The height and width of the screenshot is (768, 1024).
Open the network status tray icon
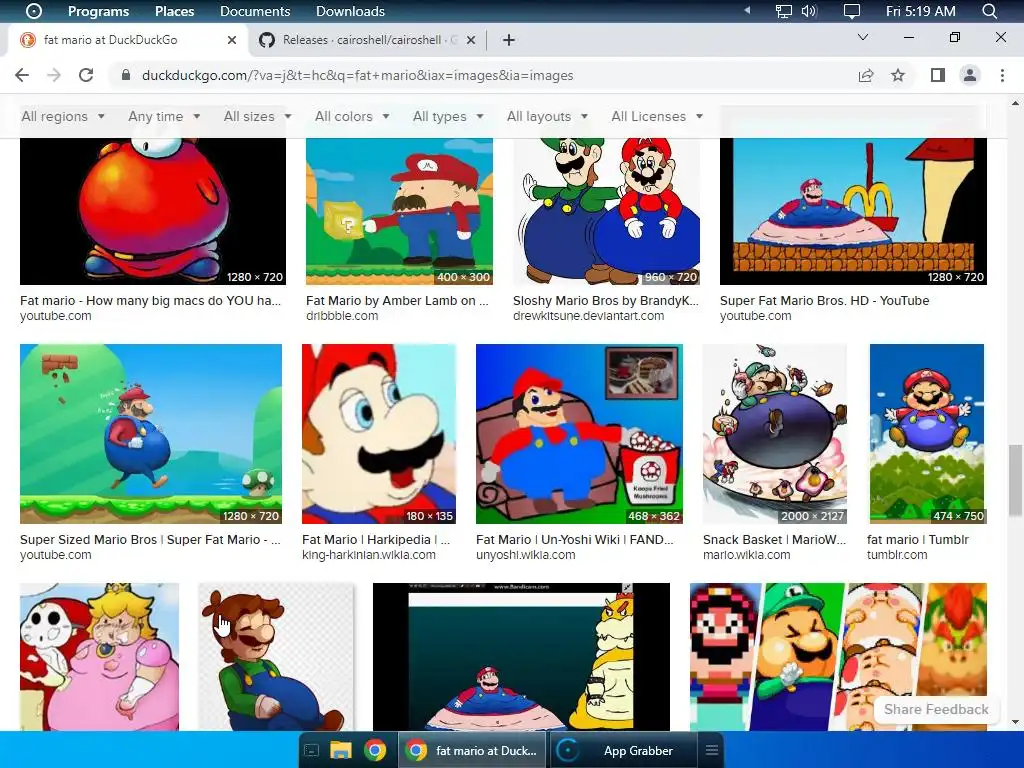click(784, 11)
